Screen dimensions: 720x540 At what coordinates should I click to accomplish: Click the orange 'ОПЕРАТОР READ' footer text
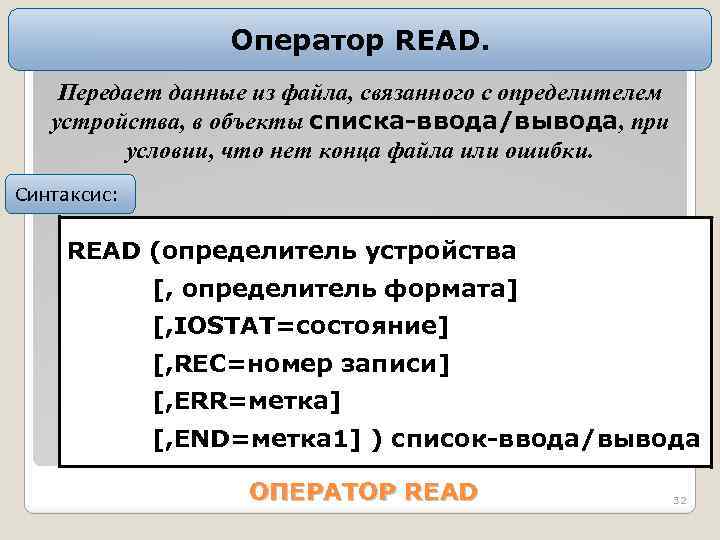364,492
